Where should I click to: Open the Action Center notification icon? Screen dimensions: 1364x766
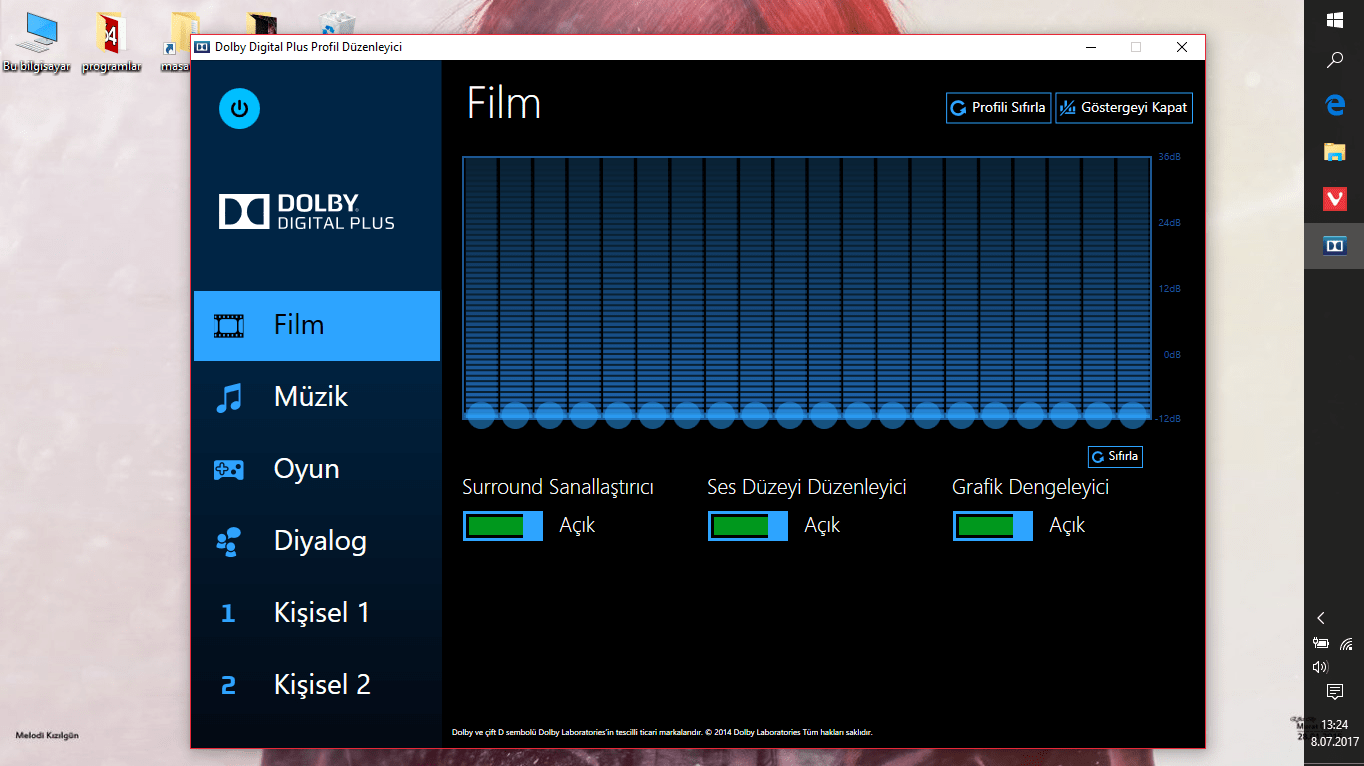[x=1335, y=690]
